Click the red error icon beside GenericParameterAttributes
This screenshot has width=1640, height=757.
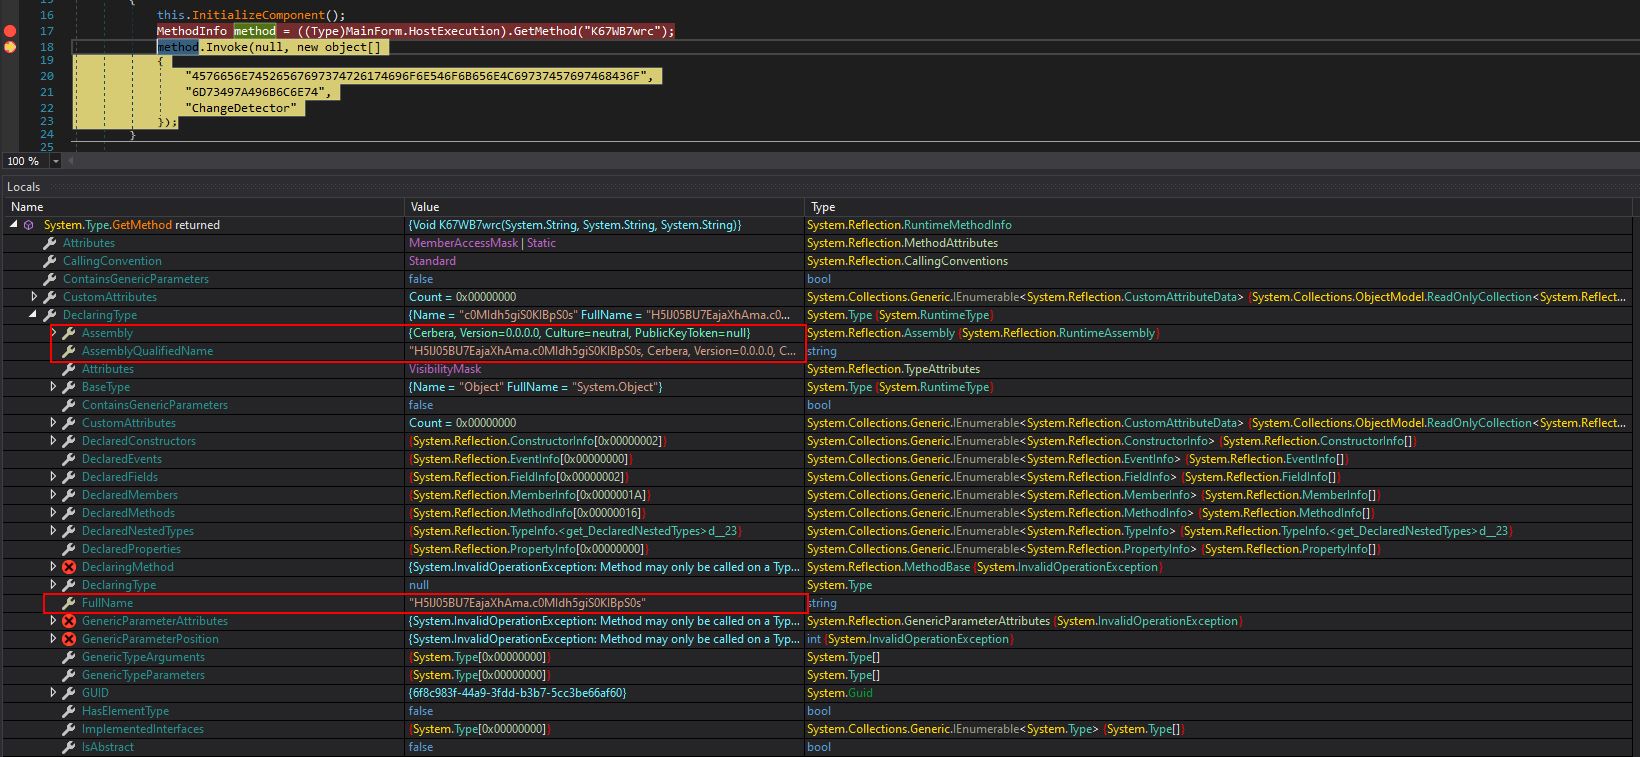point(68,621)
